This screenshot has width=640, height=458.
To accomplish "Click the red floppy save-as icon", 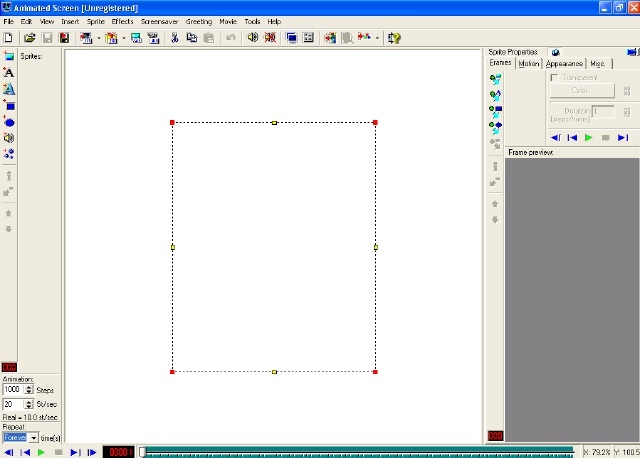I will pyautogui.click(x=64, y=38).
